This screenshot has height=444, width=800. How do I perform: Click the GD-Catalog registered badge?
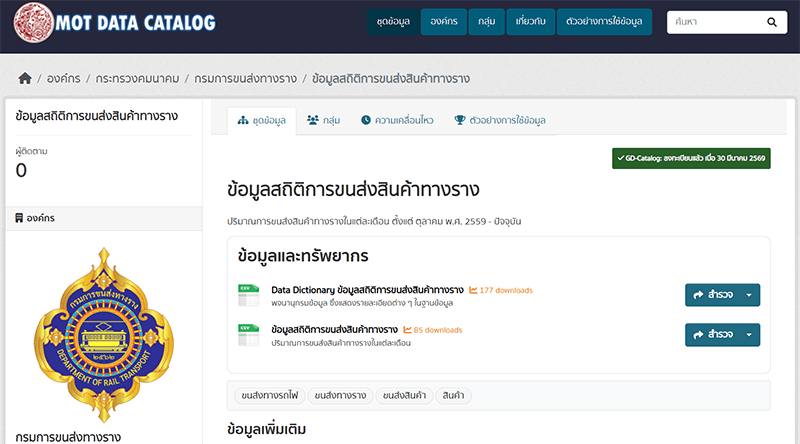[x=692, y=159]
